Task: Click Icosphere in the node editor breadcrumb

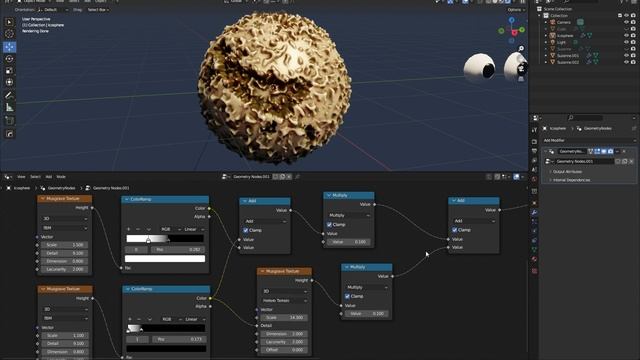Action: pos(22,188)
